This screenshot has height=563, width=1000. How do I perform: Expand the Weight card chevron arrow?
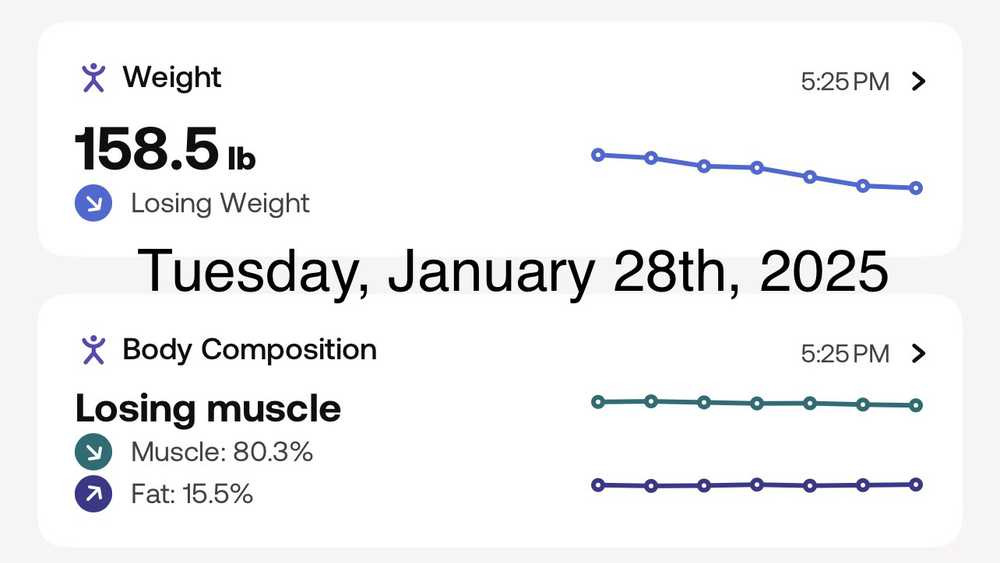click(920, 82)
